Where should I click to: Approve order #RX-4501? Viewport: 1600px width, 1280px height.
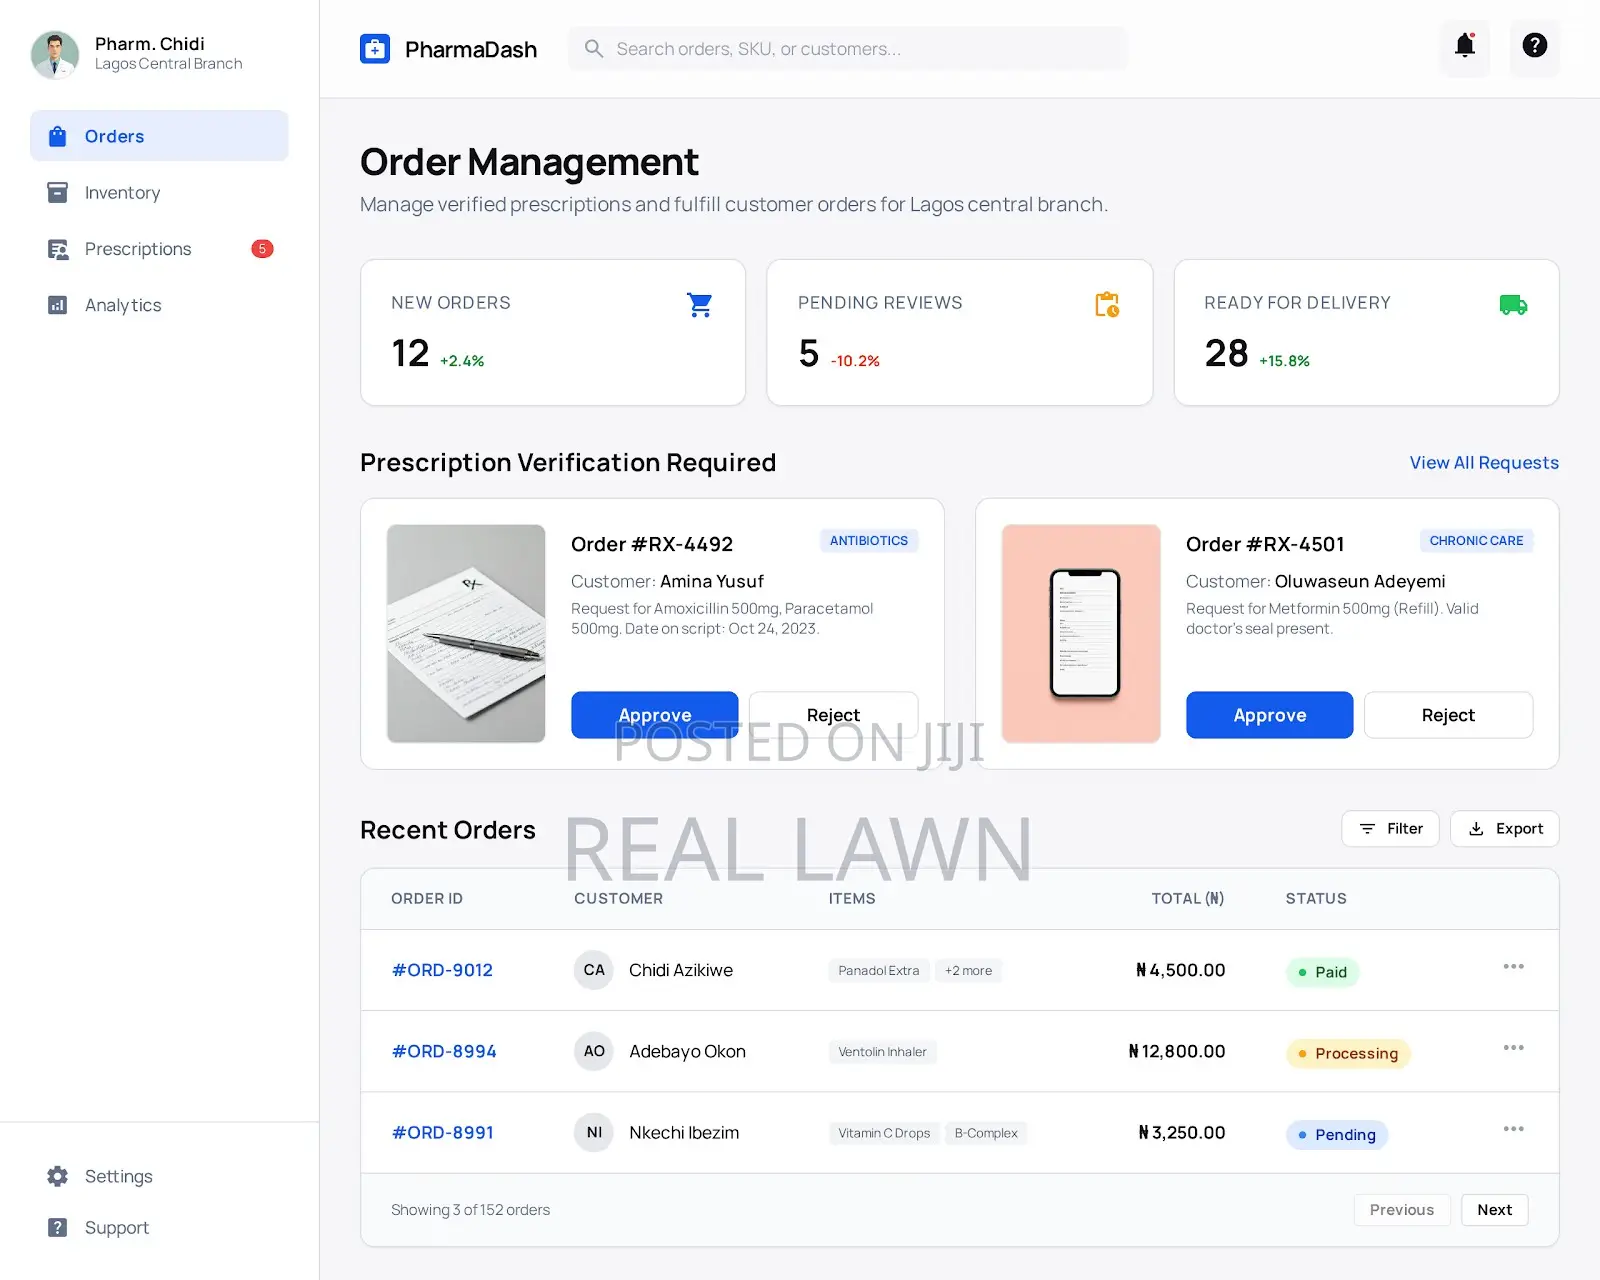point(1270,715)
